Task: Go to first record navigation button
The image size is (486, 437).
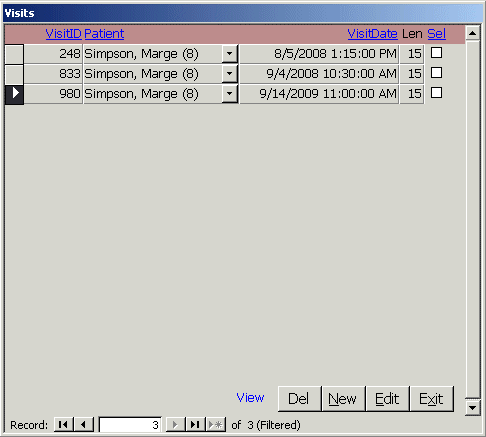Action: (63, 425)
